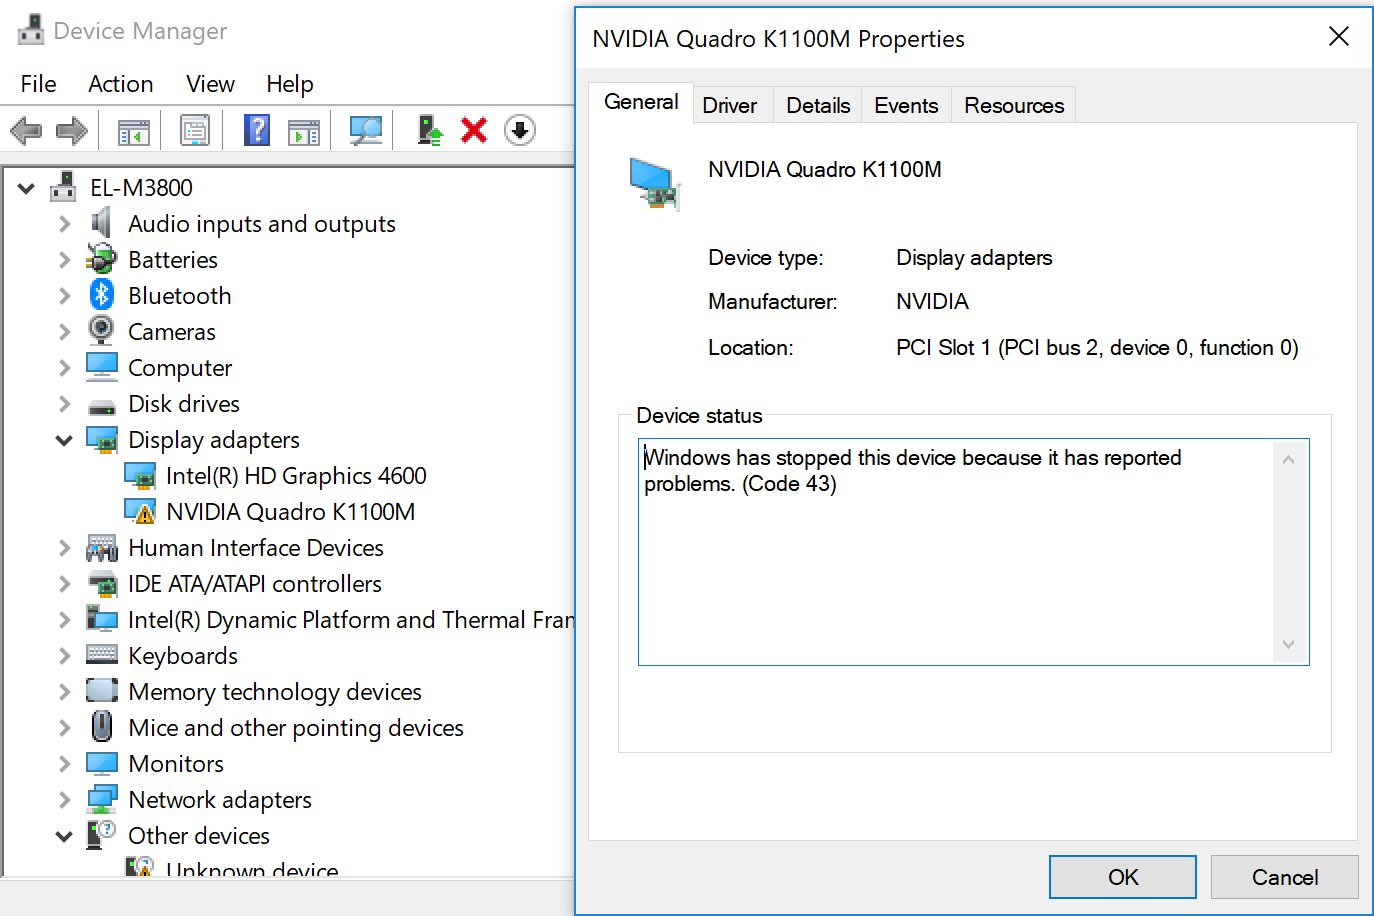Open the Properties toolbar icon
1374x916 pixels.
click(x=195, y=130)
